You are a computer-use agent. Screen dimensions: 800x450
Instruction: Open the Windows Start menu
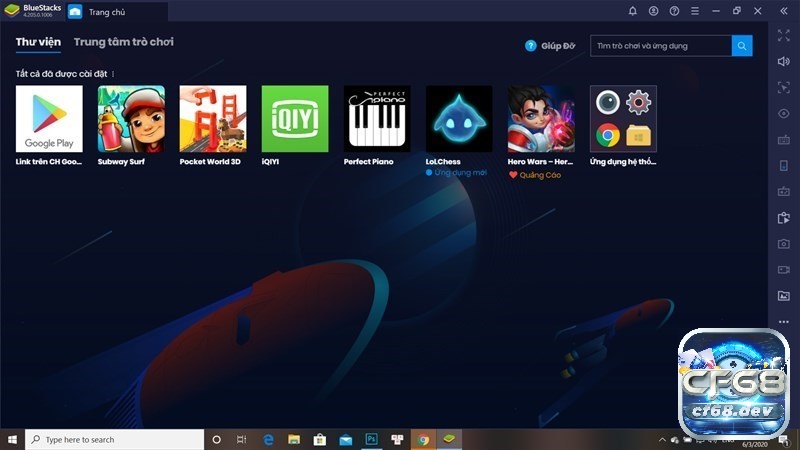tap(12, 439)
